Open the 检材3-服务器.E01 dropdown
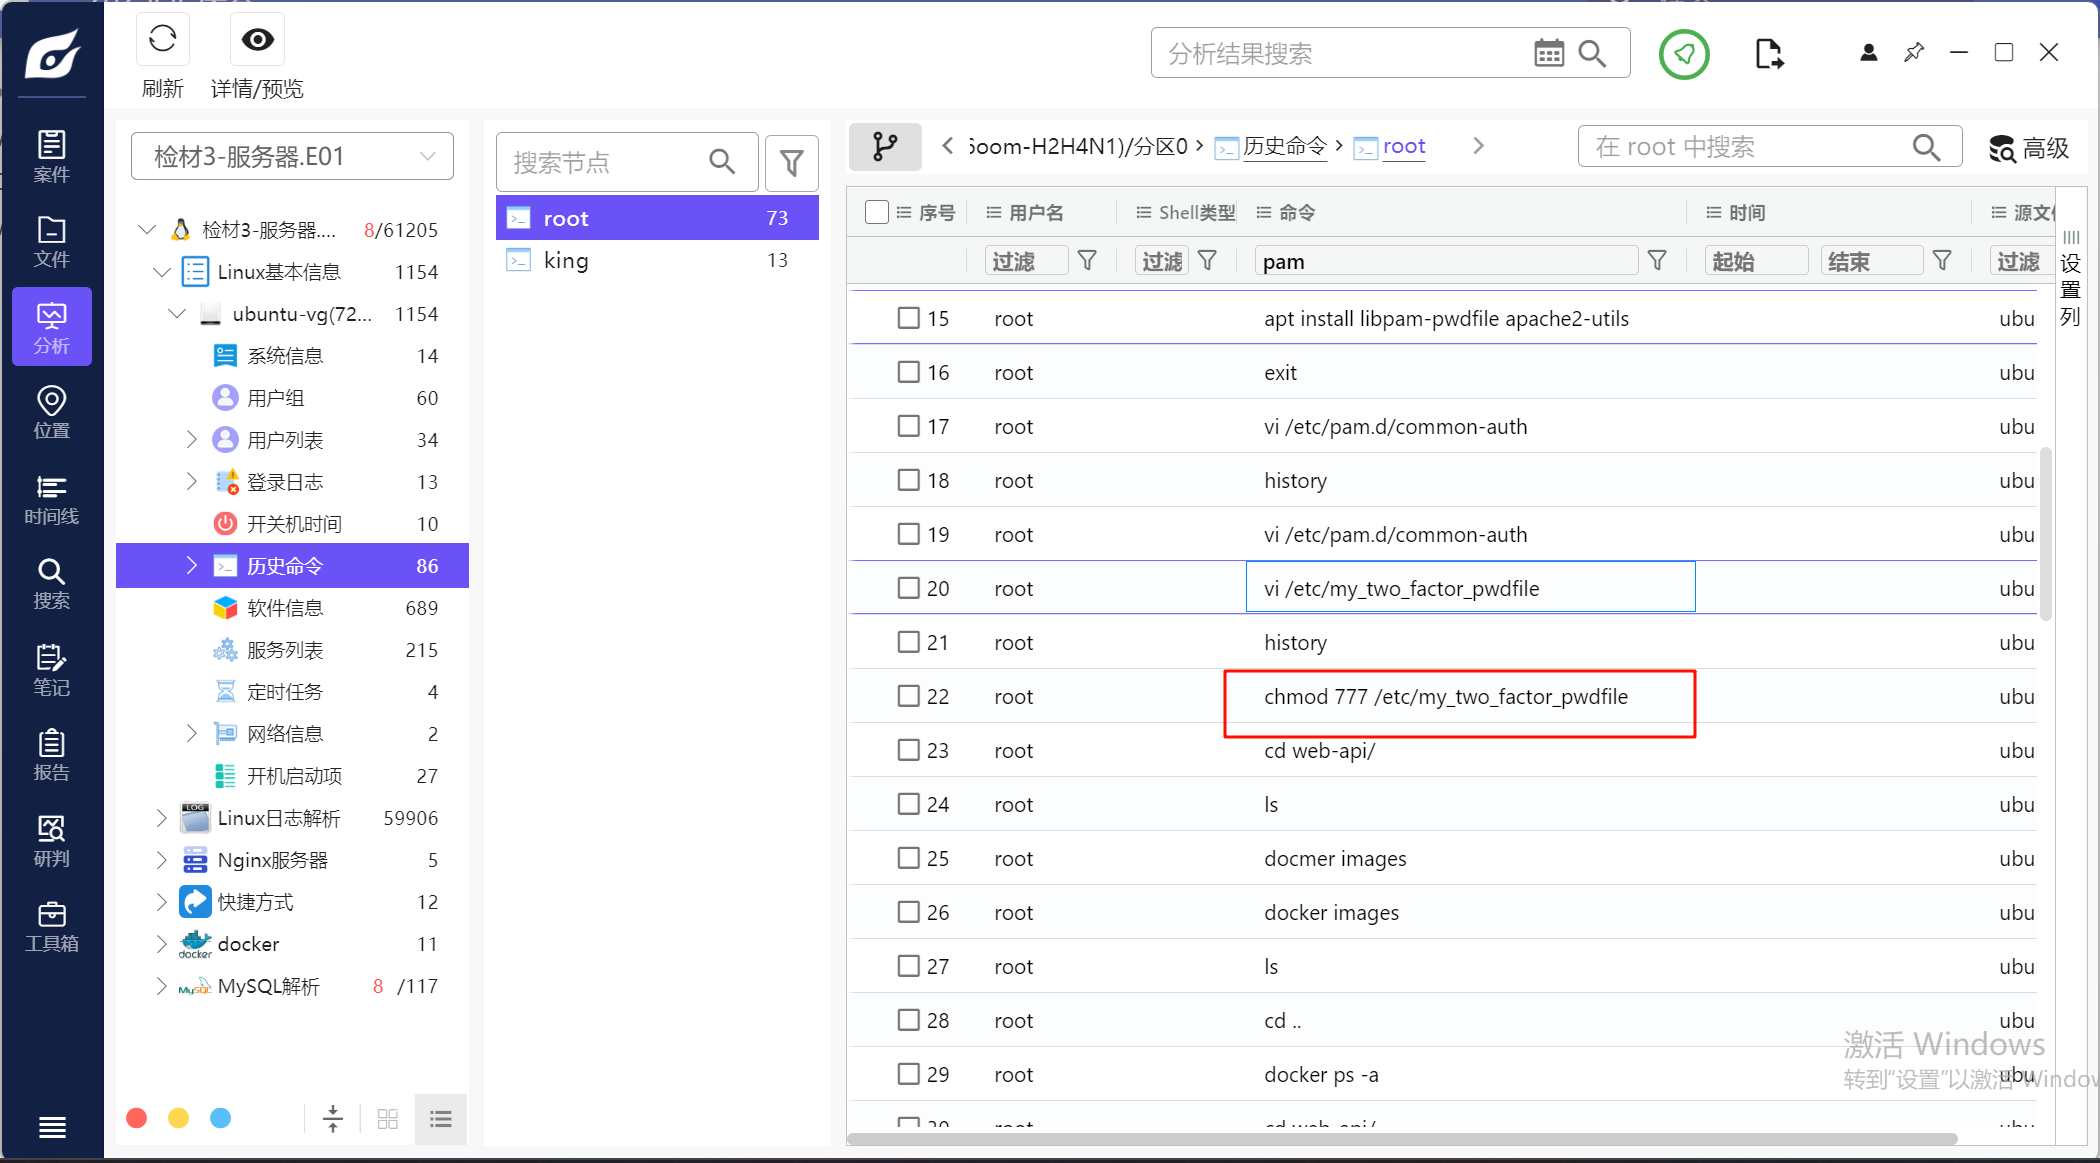This screenshot has width=2100, height=1163. 292,156
